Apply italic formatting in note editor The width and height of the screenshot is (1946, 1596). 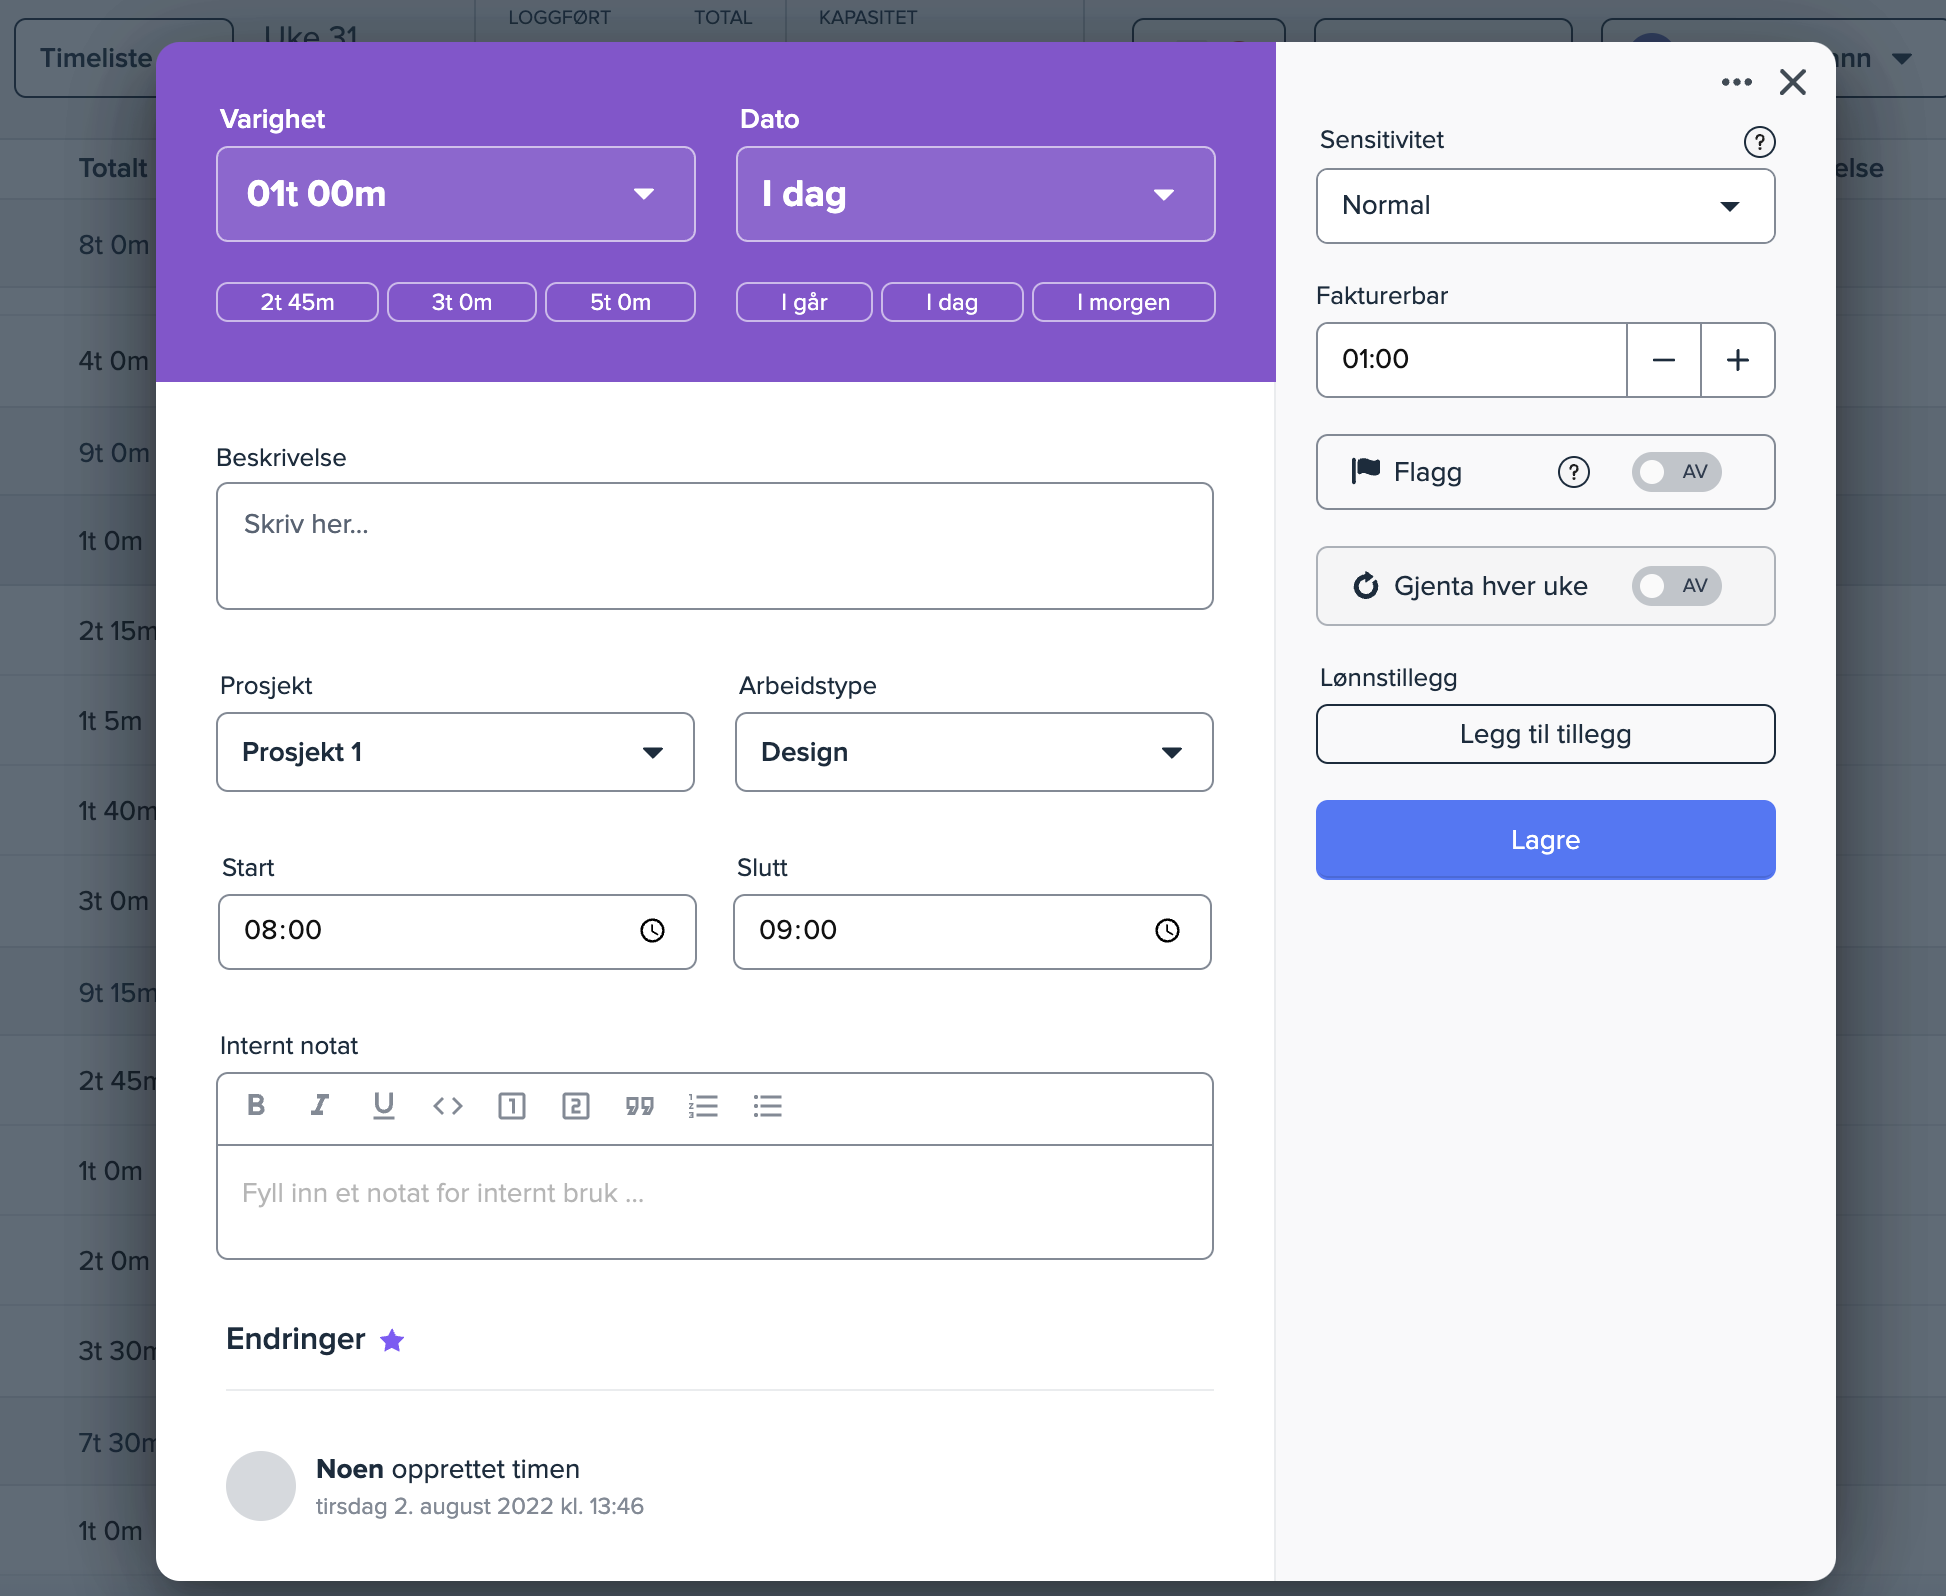(319, 1105)
